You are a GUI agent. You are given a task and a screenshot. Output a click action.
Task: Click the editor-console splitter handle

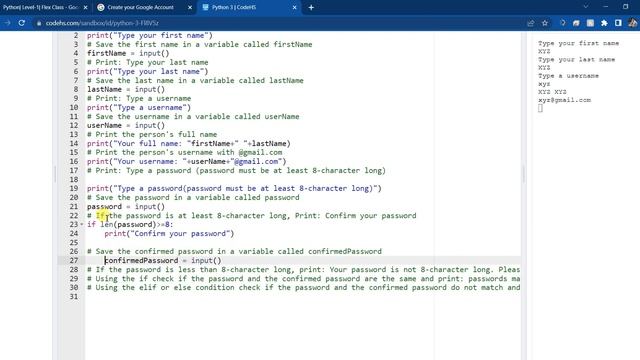tap(524, 174)
